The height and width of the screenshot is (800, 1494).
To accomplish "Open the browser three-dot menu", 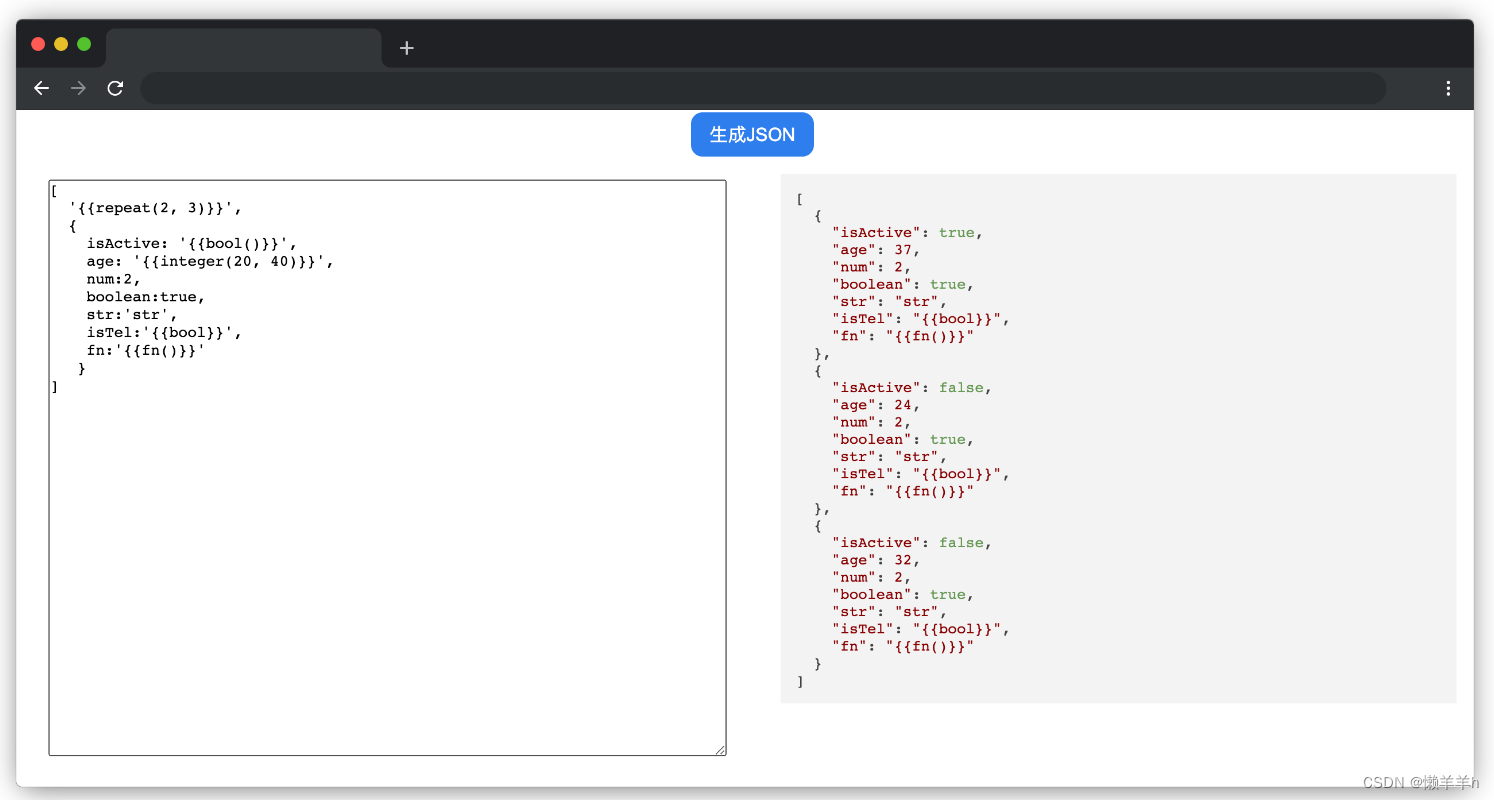I will pyautogui.click(x=1448, y=88).
